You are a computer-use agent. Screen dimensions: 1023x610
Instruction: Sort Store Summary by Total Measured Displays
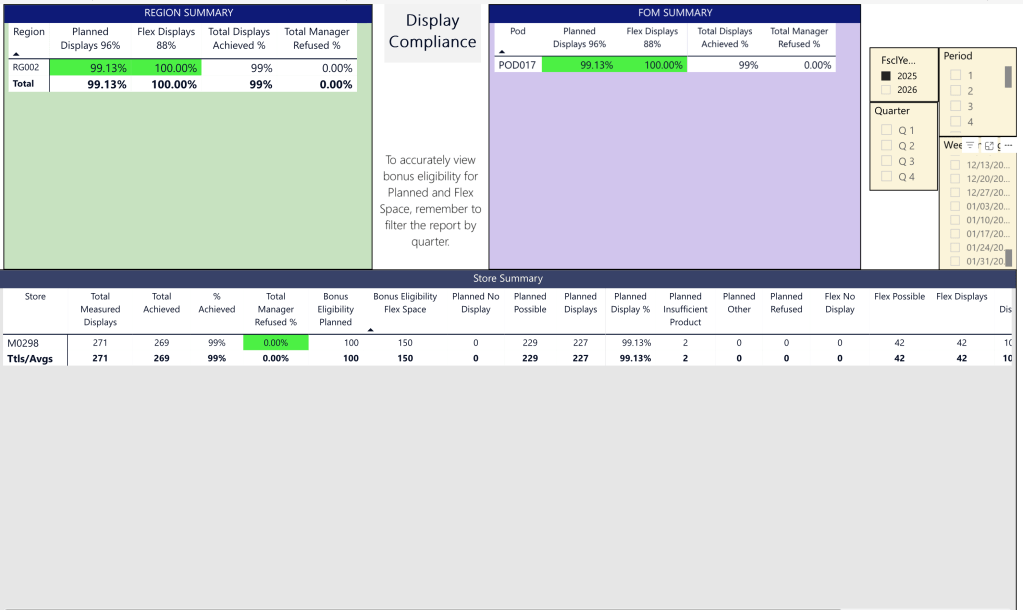tap(100, 309)
